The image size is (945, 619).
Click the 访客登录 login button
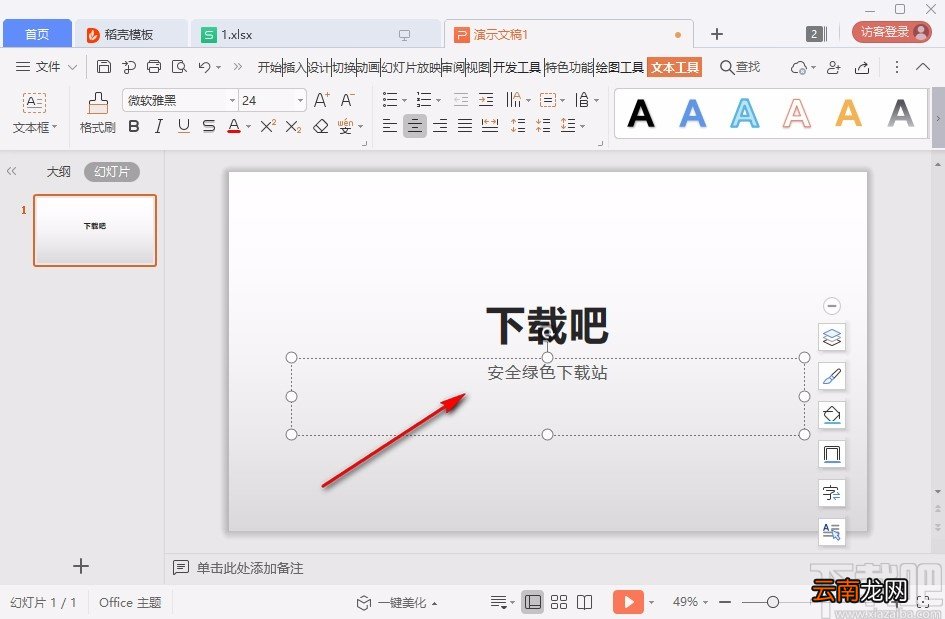pos(892,32)
